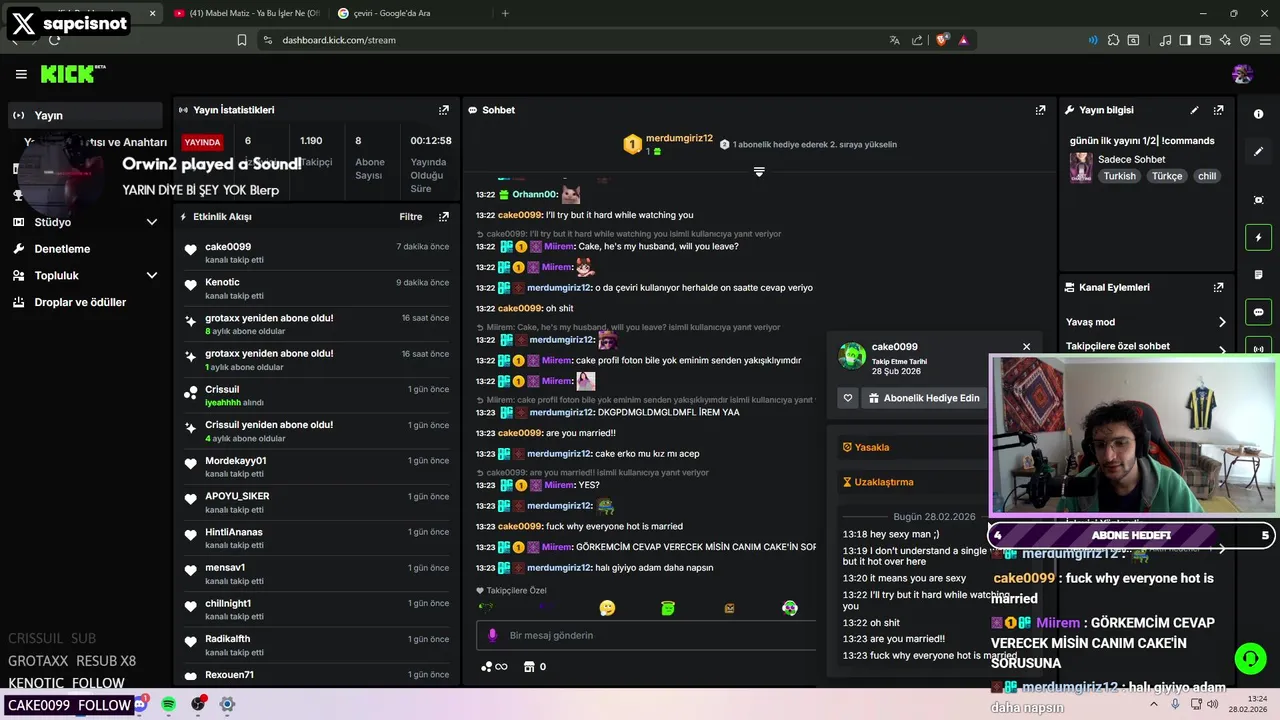Image resolution: width=1280 pixels, height=720 pixels.
Task: Open Kenotic follow event in activity feed
Action: pyautogui.click(x=317, y=289)
